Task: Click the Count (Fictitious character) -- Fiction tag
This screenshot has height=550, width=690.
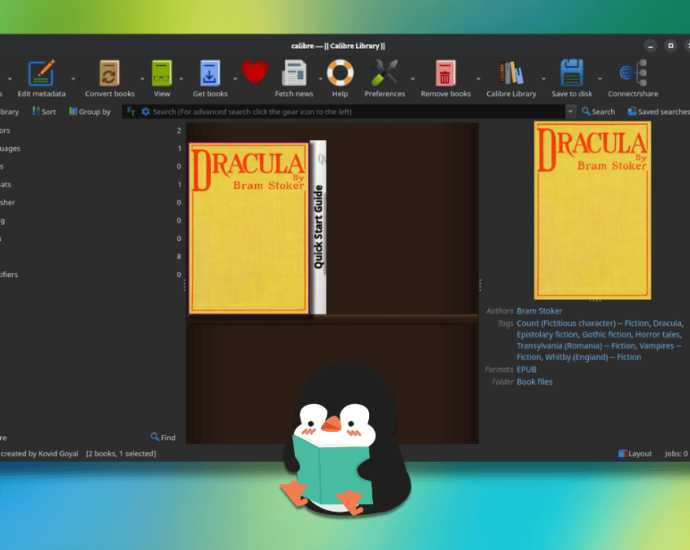Action: pyautogui.click(x=582, y=323)
